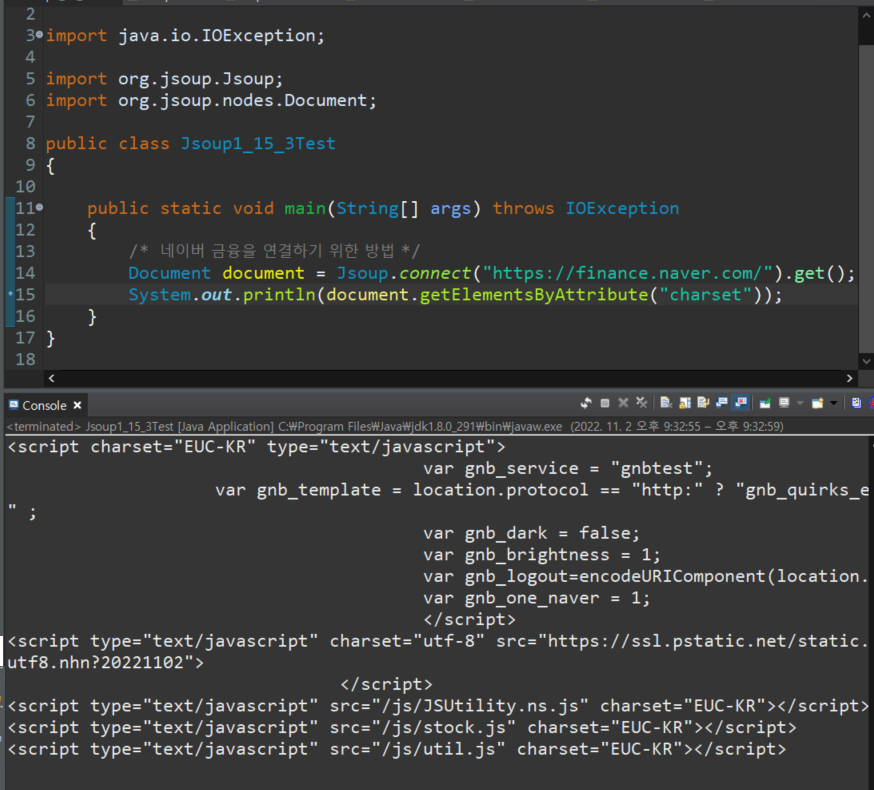Click the Remove Launch single X icon

click(x=623, y=403)
